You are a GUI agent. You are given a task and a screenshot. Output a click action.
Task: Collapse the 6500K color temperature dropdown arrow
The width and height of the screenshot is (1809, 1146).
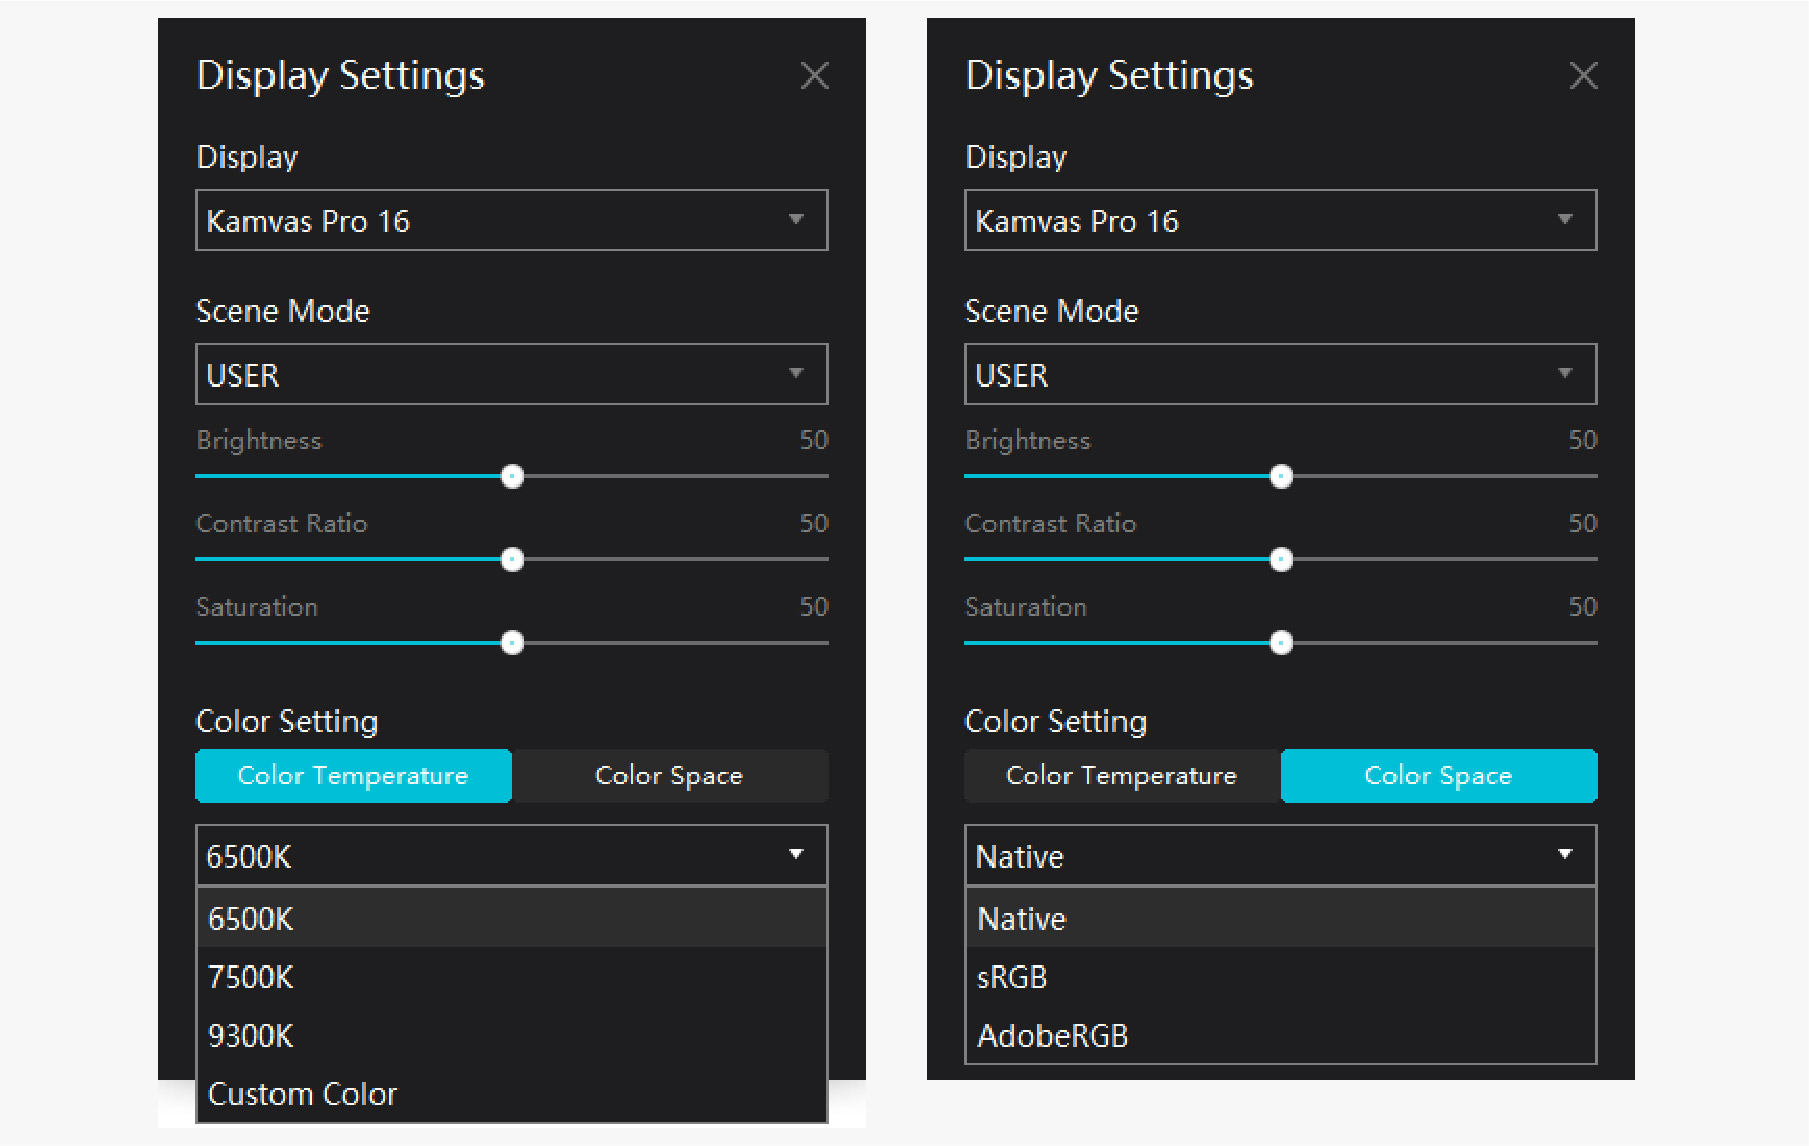click(x=796, y=855)
